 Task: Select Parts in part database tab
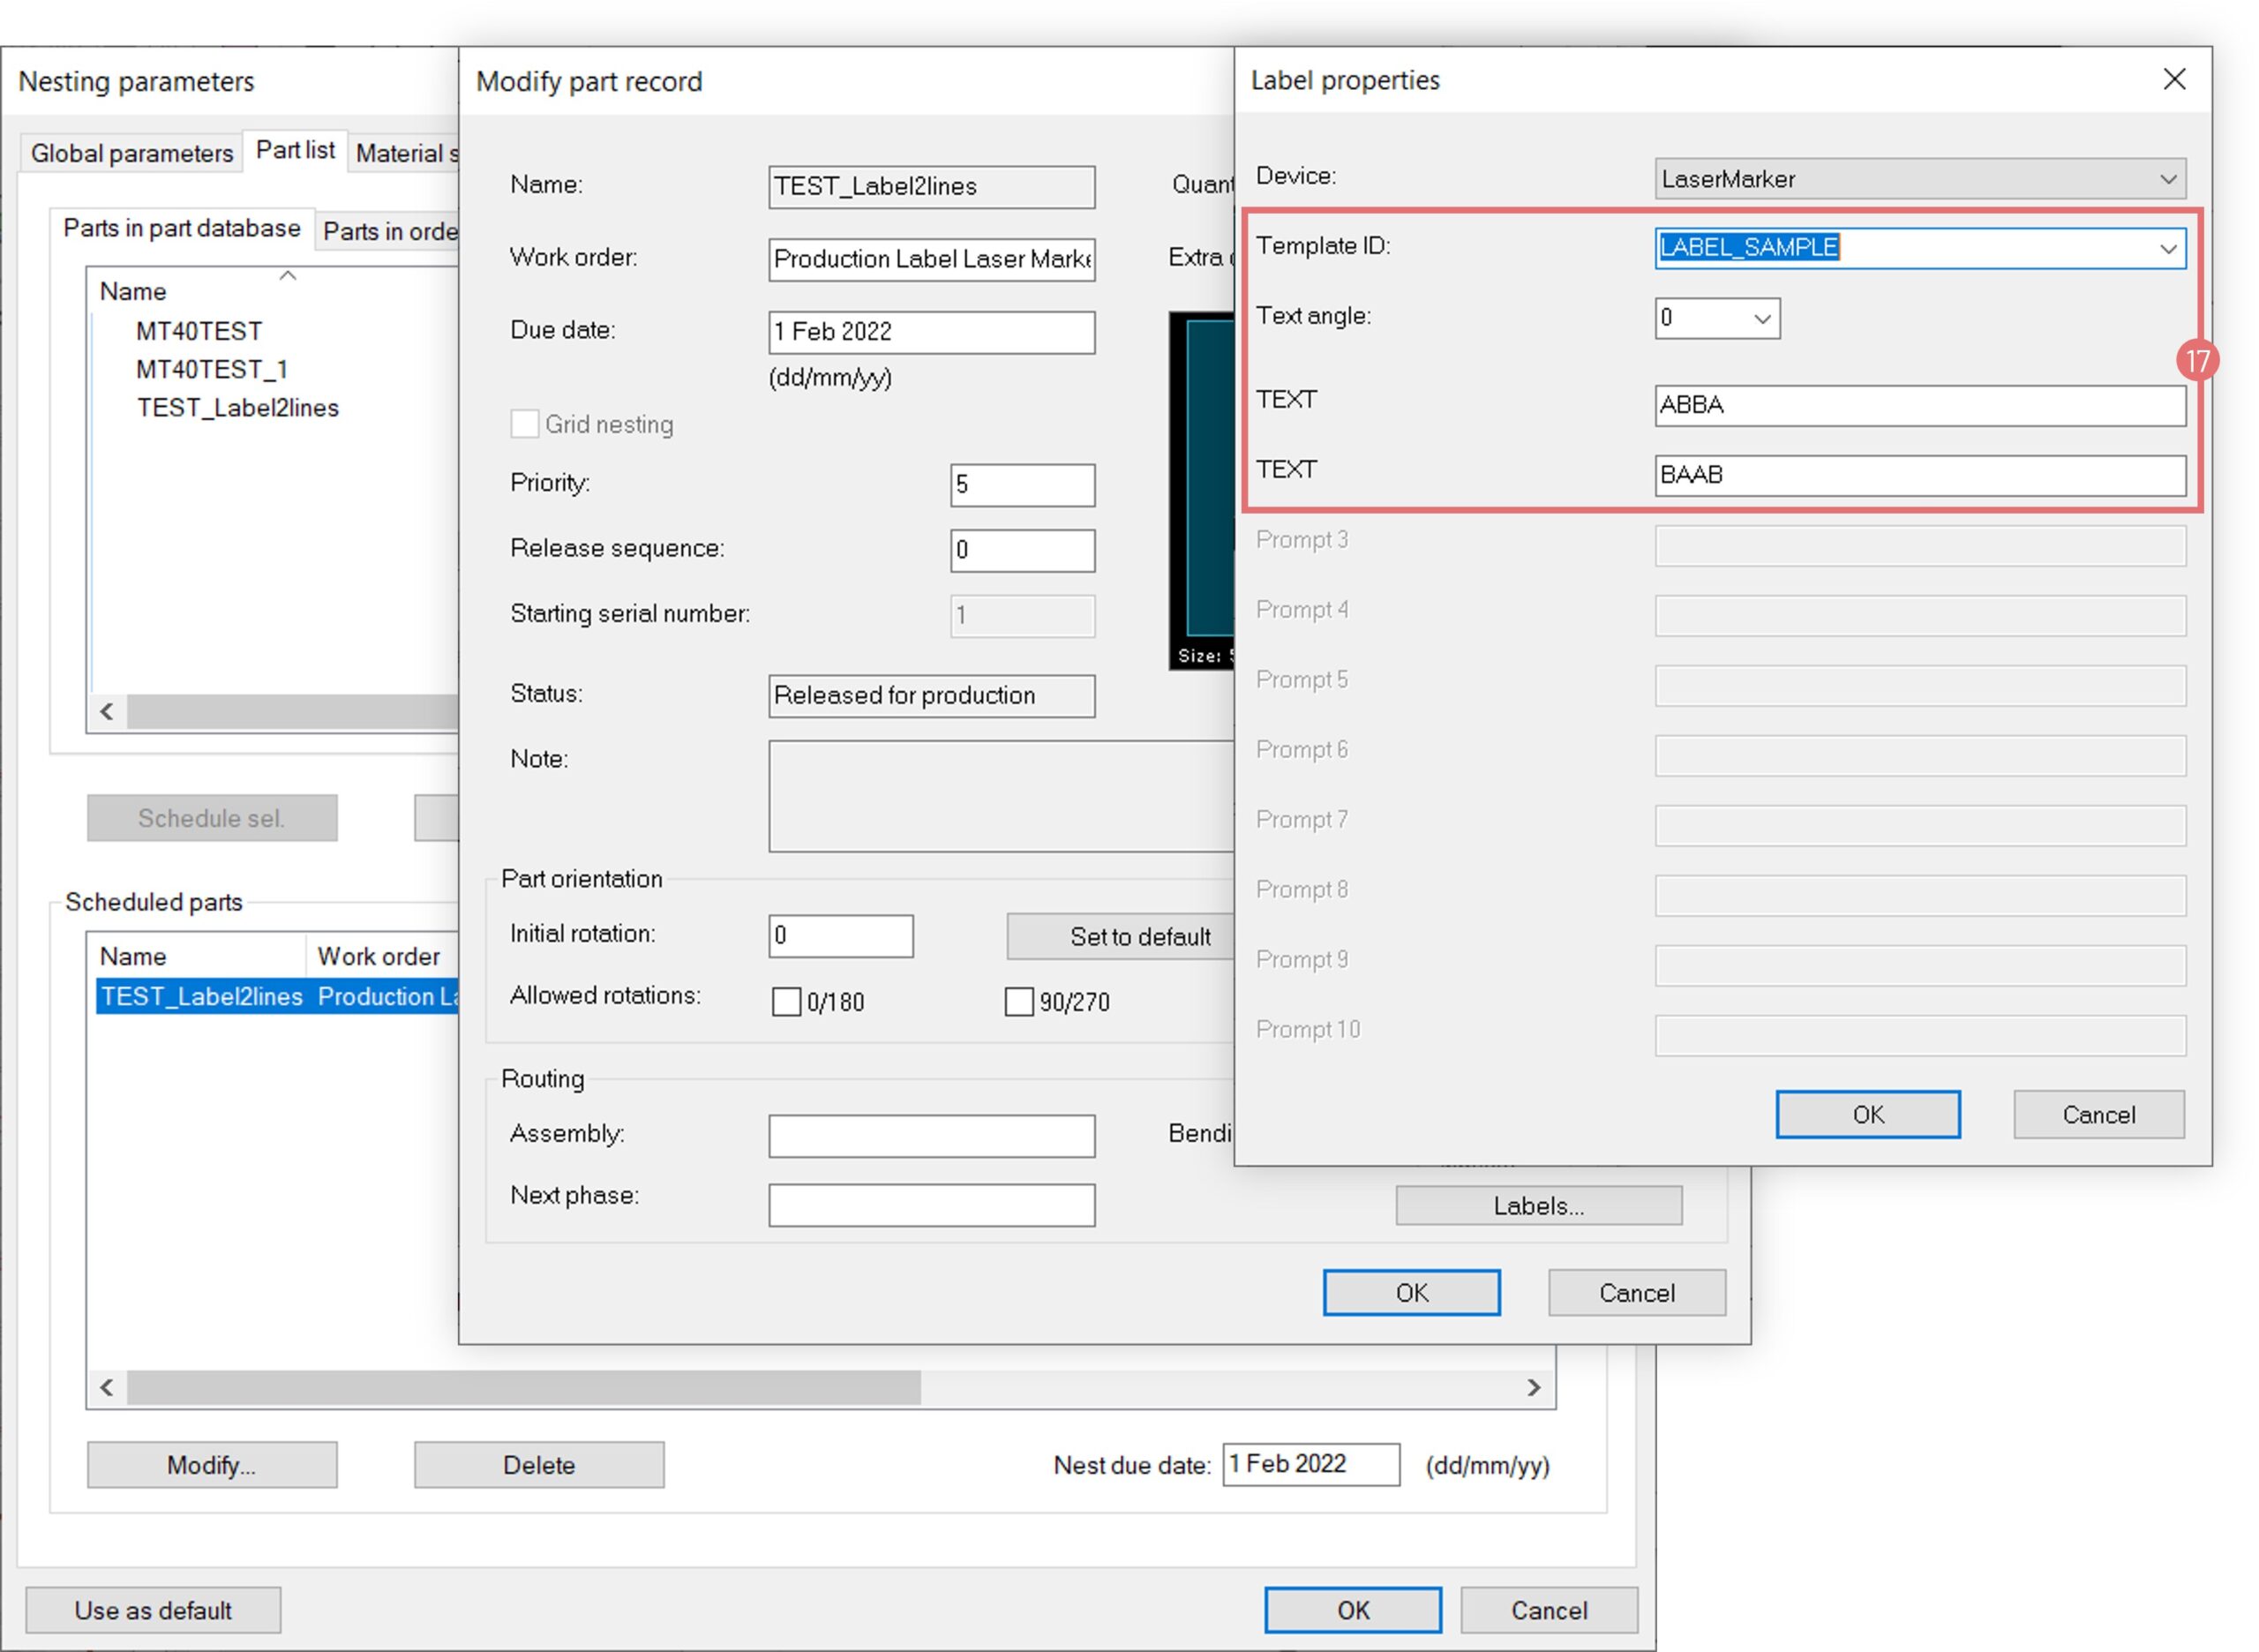[181, 229]
